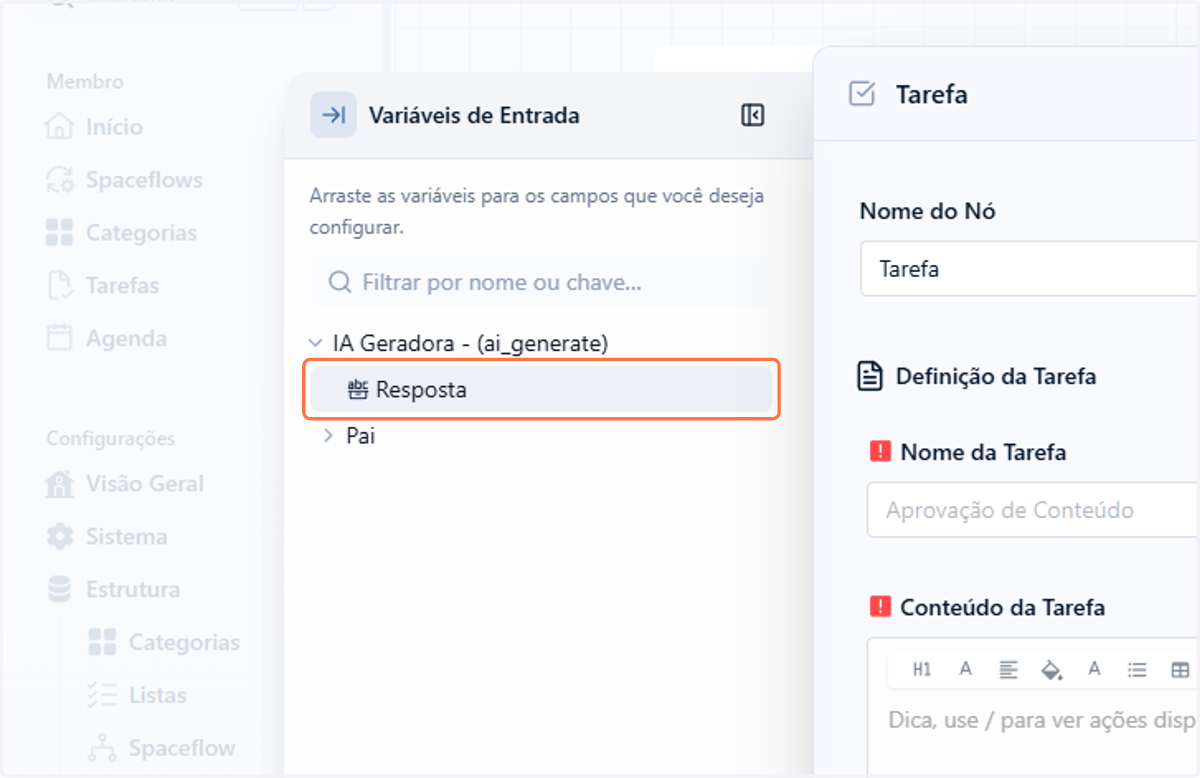Click the Pai tree label
Viewport: 1200px width, 778px height.
point(360,436)
